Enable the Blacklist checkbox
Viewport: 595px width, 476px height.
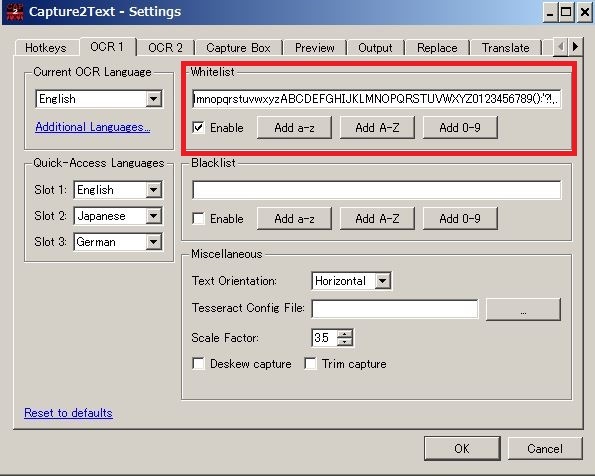(x=198, y=219)
